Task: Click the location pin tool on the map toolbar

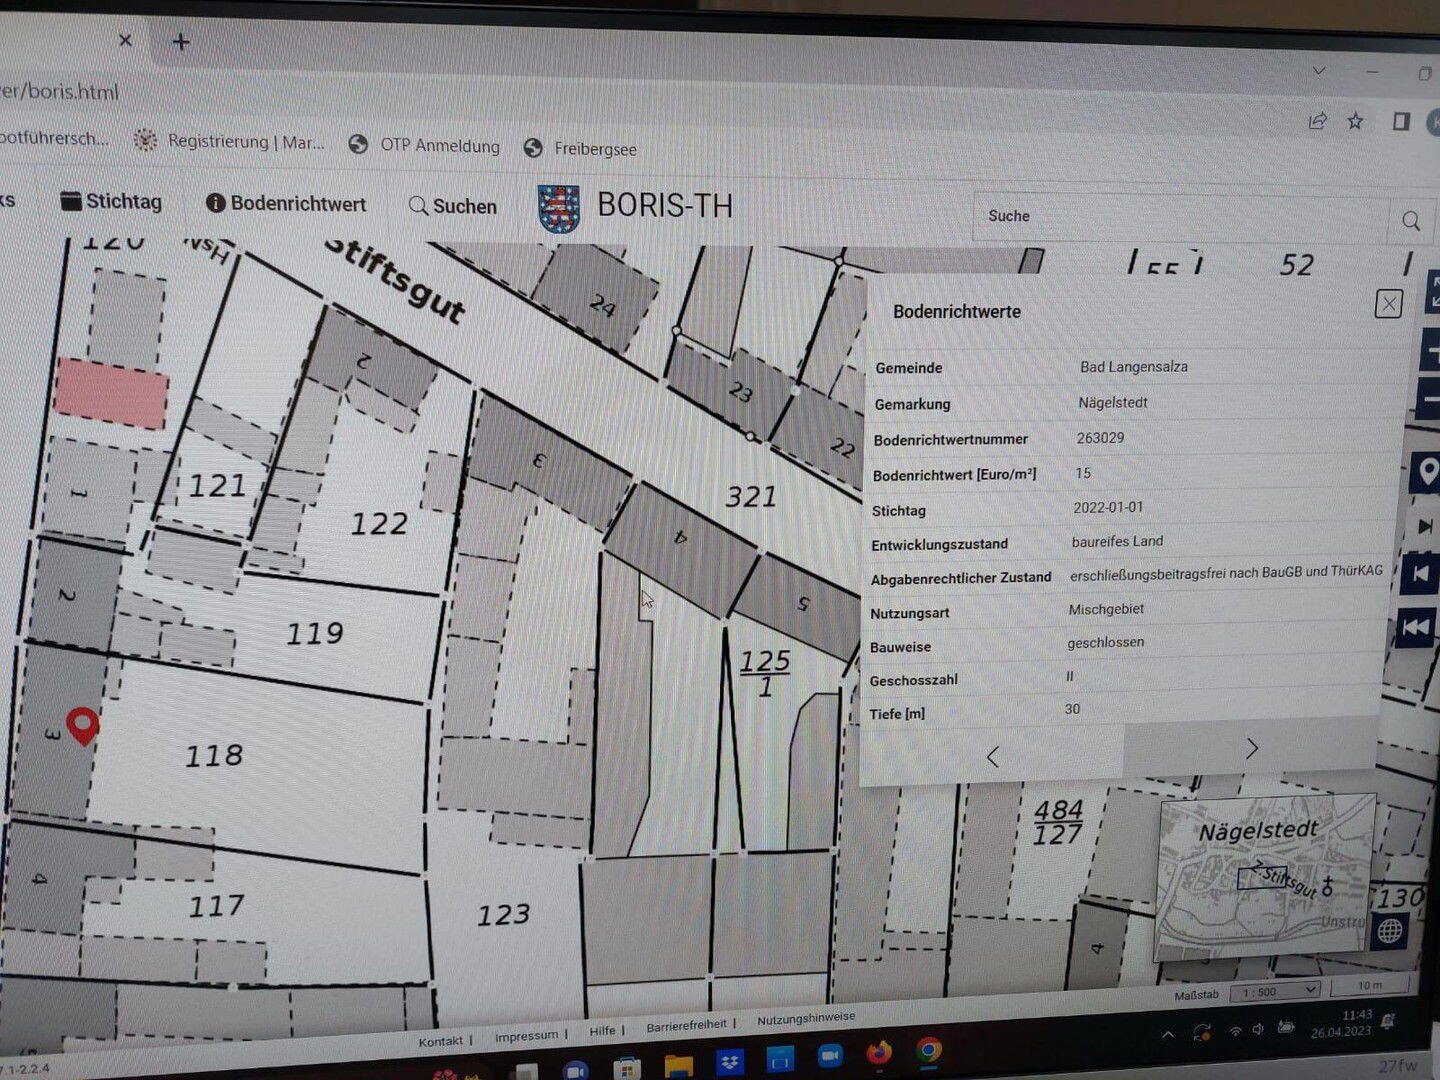Action: (x=1427, y=471)
